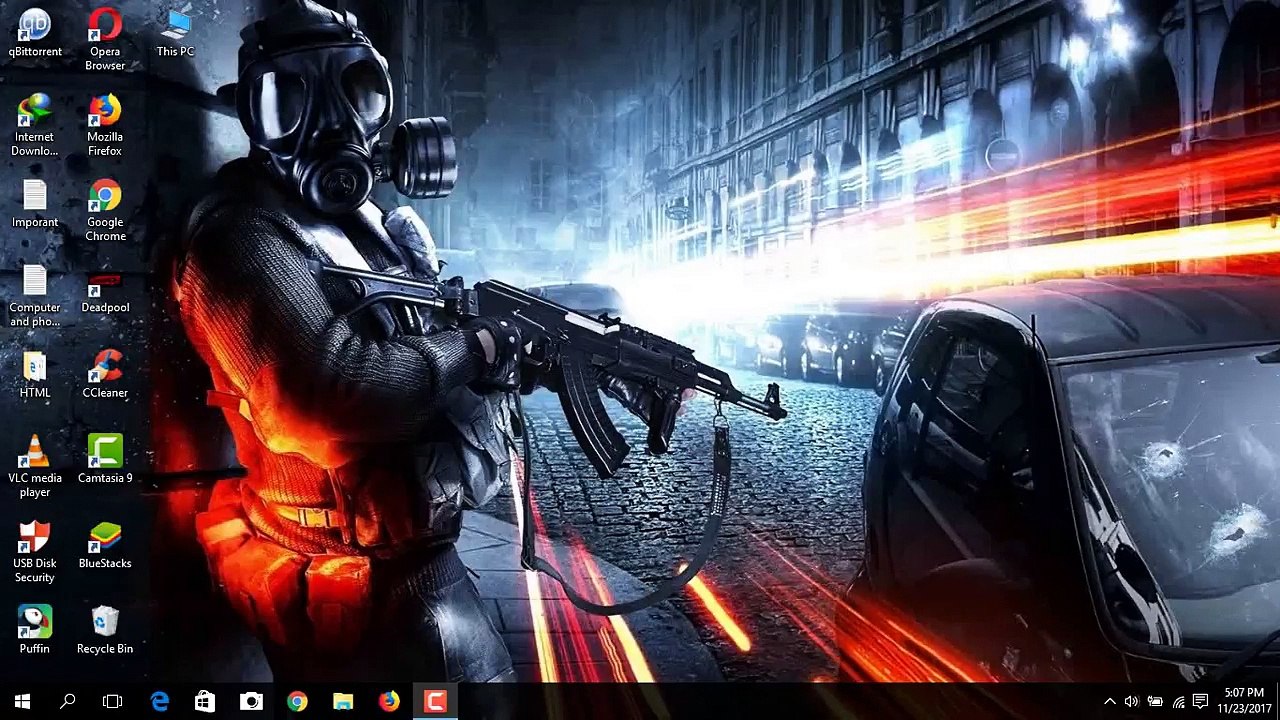Screen dimensions: 1280x720
Task: Launch Microsoft Edge from taskbar
Action: pos(160,702)
